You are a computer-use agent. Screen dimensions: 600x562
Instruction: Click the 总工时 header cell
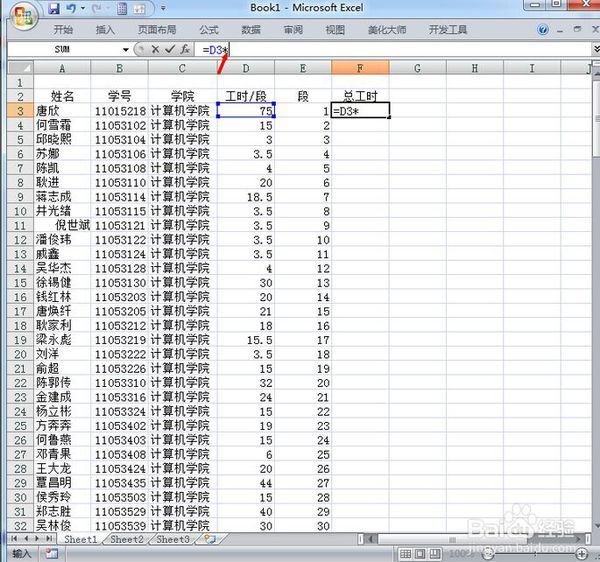[360, 96]
